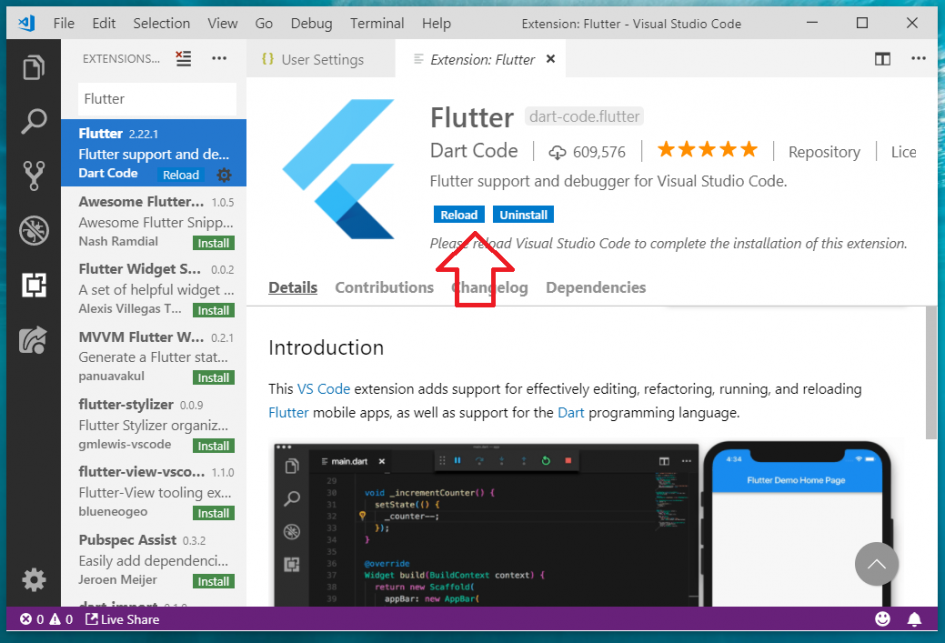Image resolution: width=945 pixels, height=643 pixels.
Task: Click Reload to complete Flutter installation
Action: point(459,214)
